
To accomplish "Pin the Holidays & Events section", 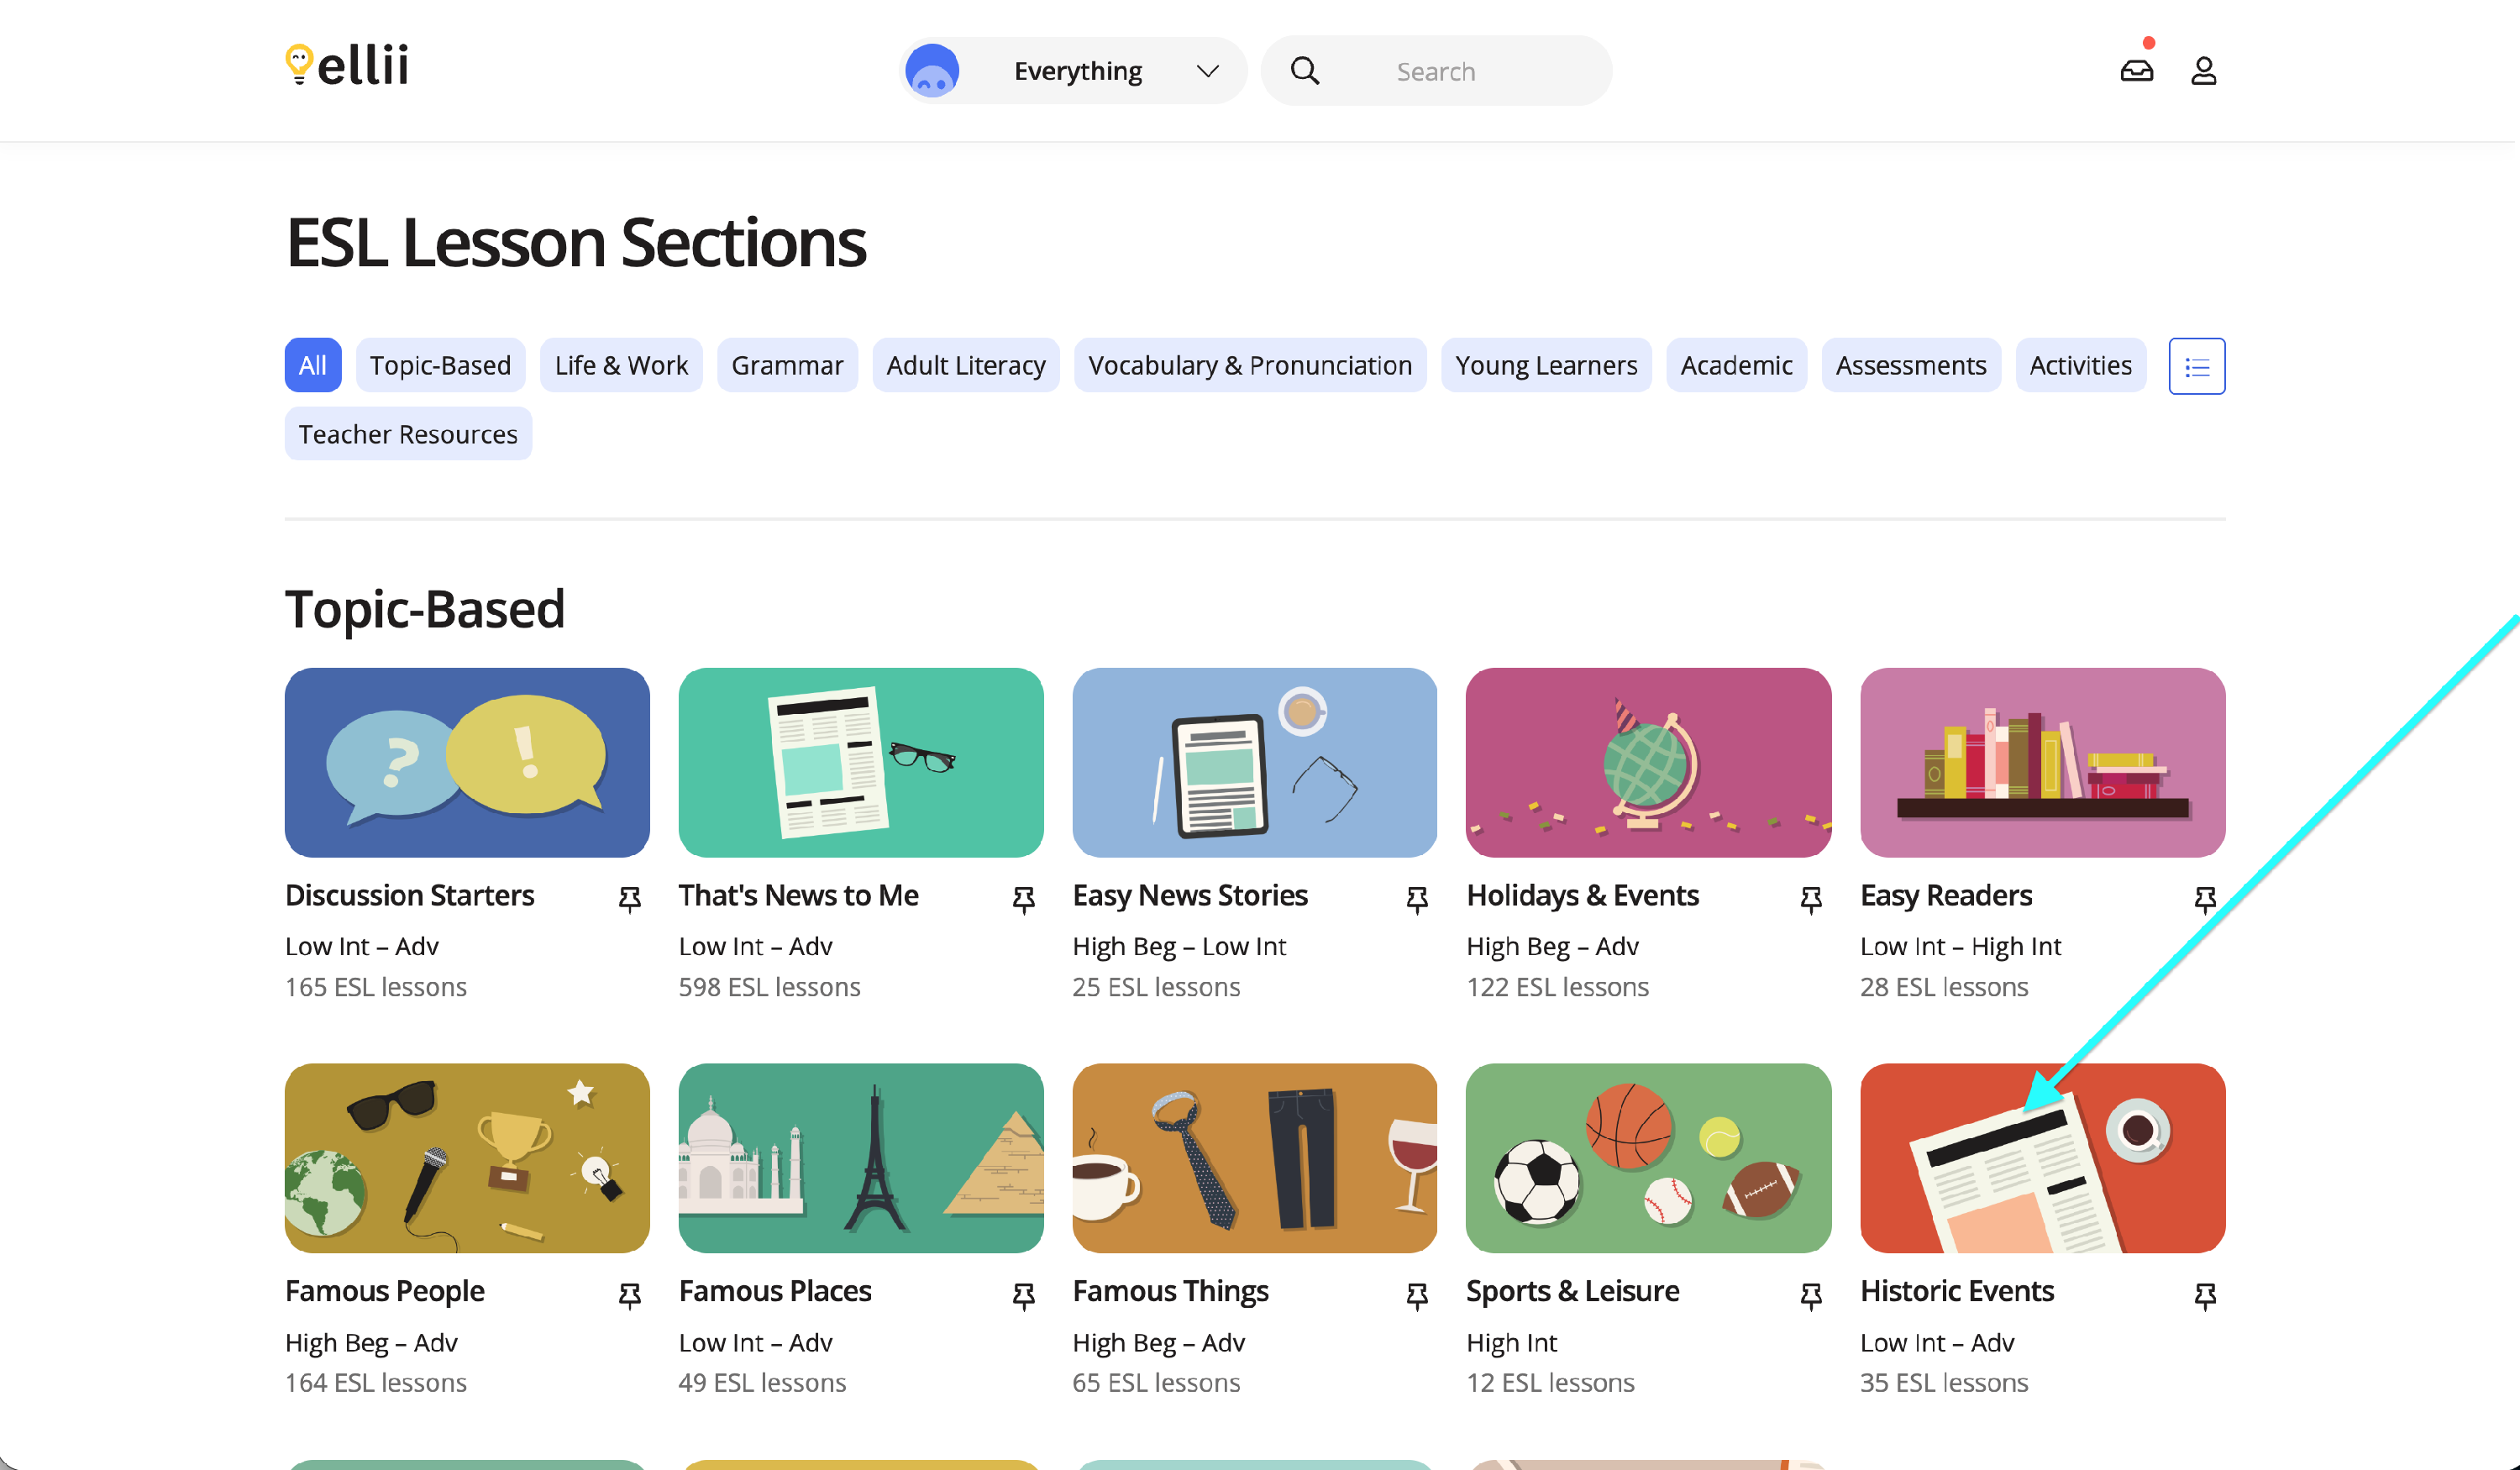I will [1810, 899].
